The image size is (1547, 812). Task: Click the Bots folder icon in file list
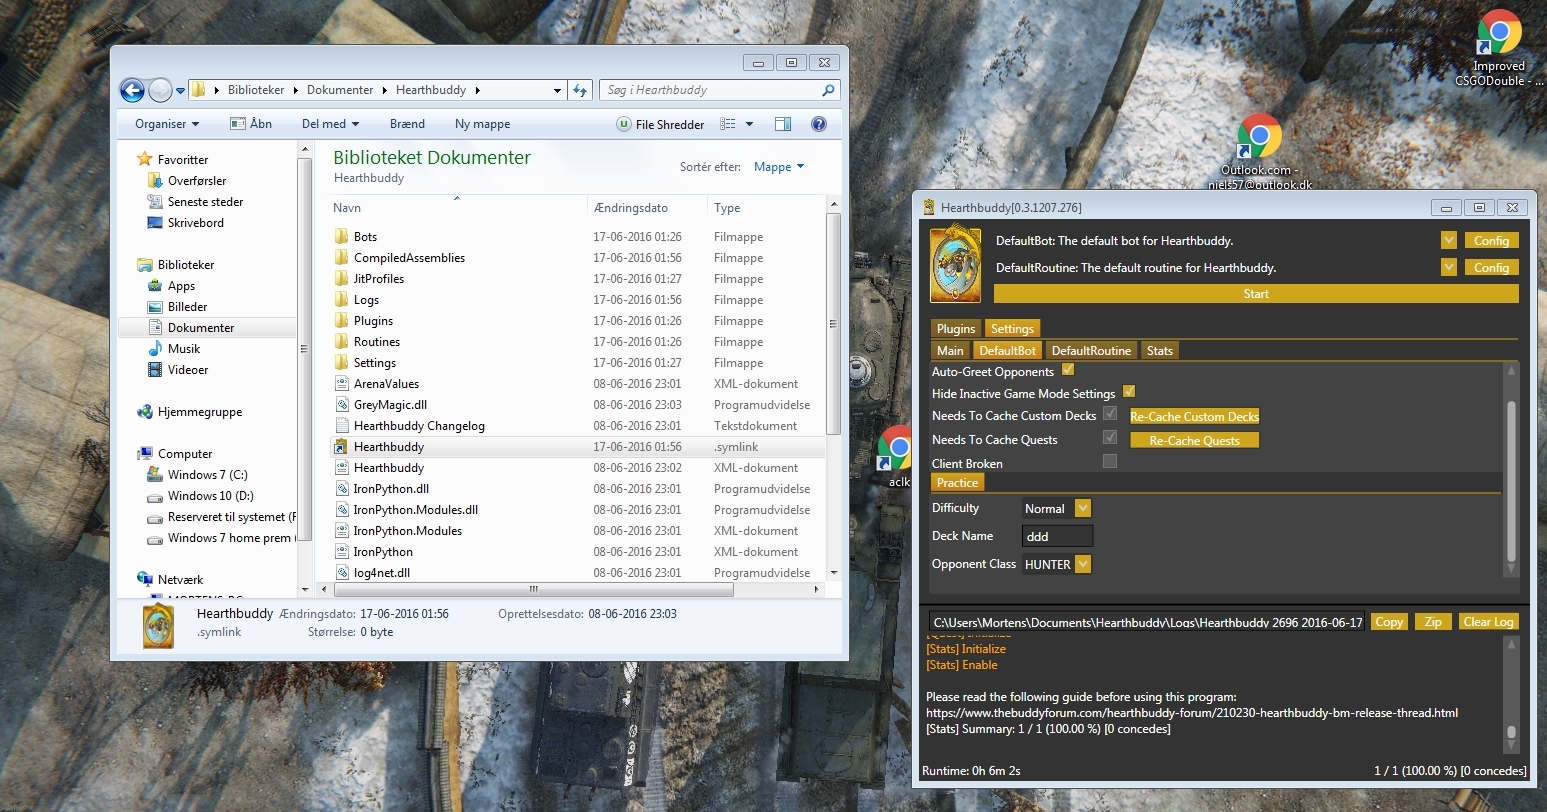tap(341, 237)
